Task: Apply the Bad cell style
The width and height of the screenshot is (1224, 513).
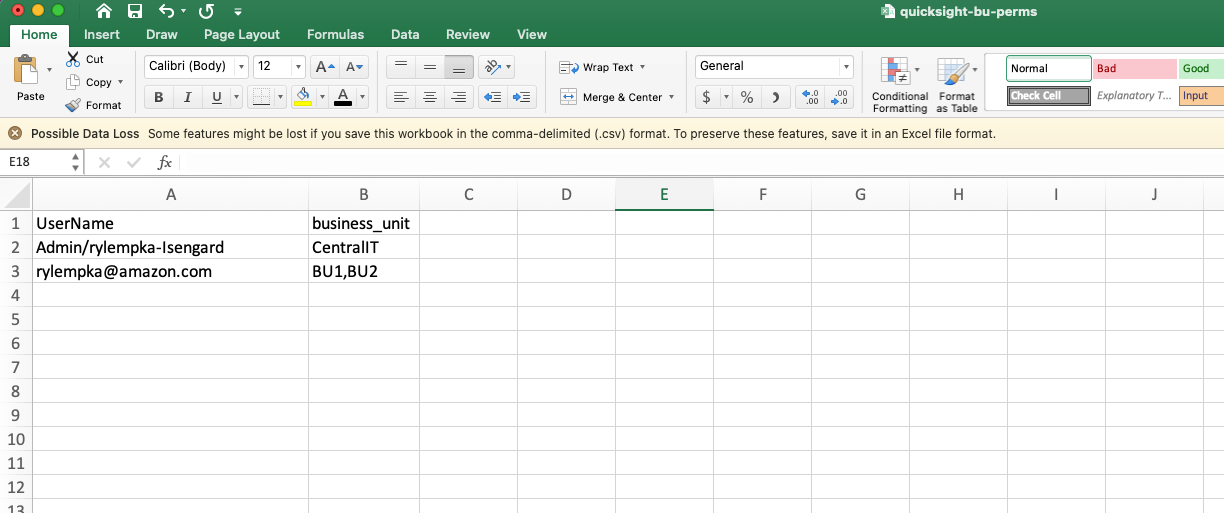Action: coord(1133,69)
